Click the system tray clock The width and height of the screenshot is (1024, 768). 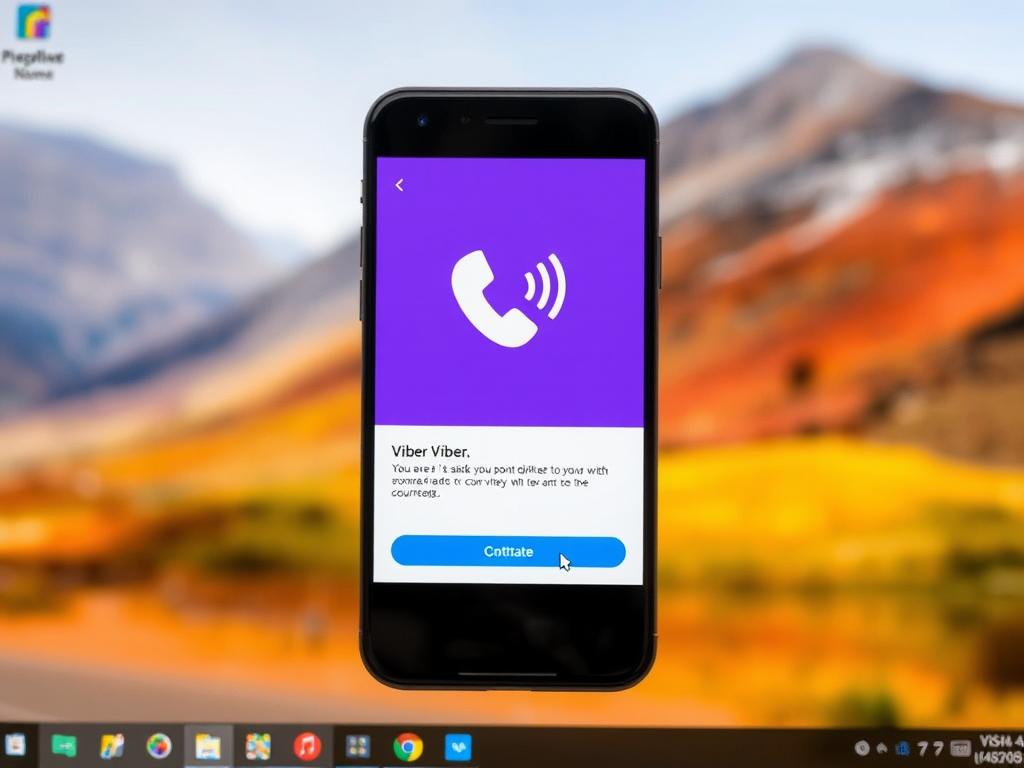tap(997, 748)
